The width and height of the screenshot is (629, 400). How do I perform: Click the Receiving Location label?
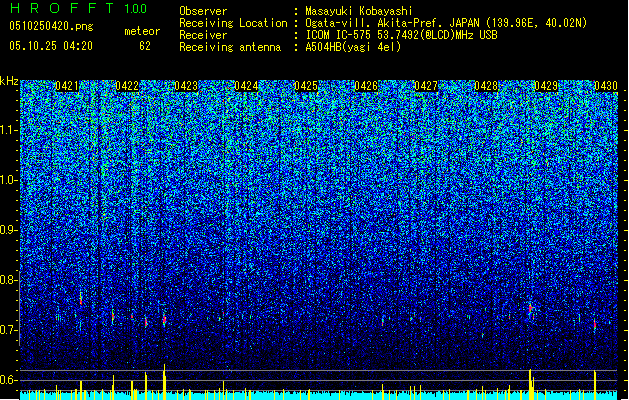click(x=233, y=23)
